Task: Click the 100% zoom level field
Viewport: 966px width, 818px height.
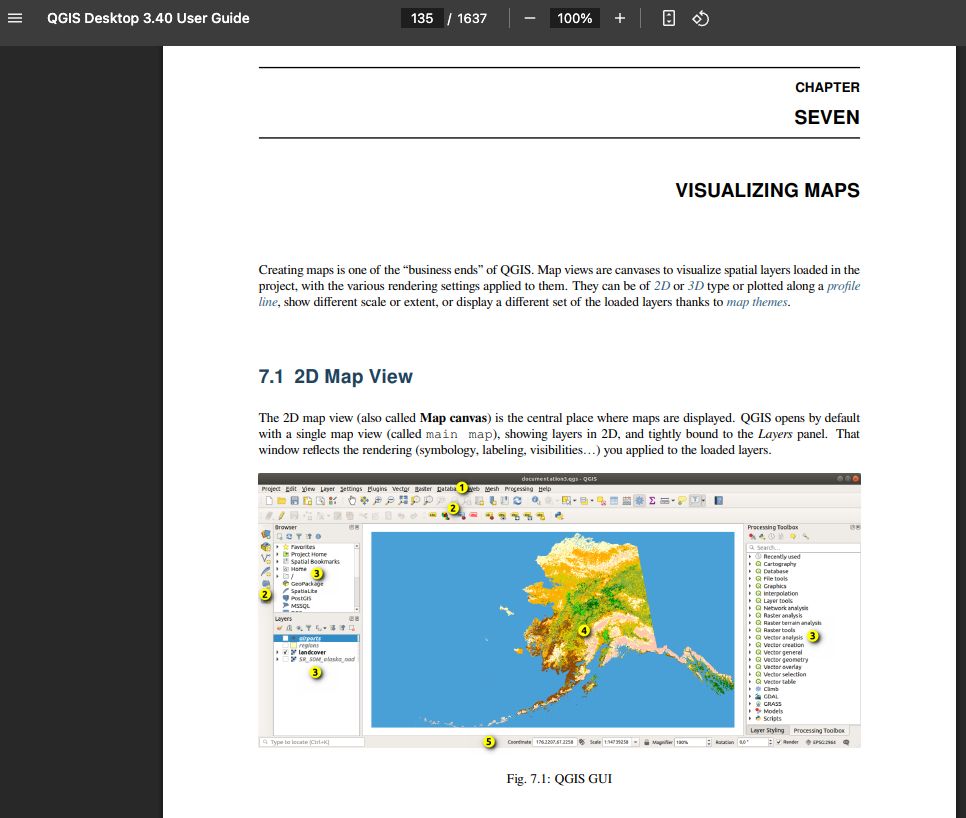Action: [x=574, y=18]
